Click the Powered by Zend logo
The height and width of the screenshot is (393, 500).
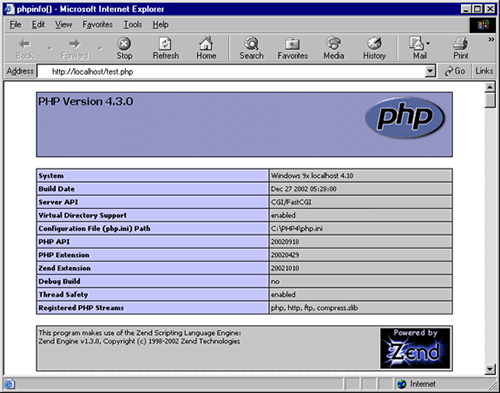tap(415, 348)
